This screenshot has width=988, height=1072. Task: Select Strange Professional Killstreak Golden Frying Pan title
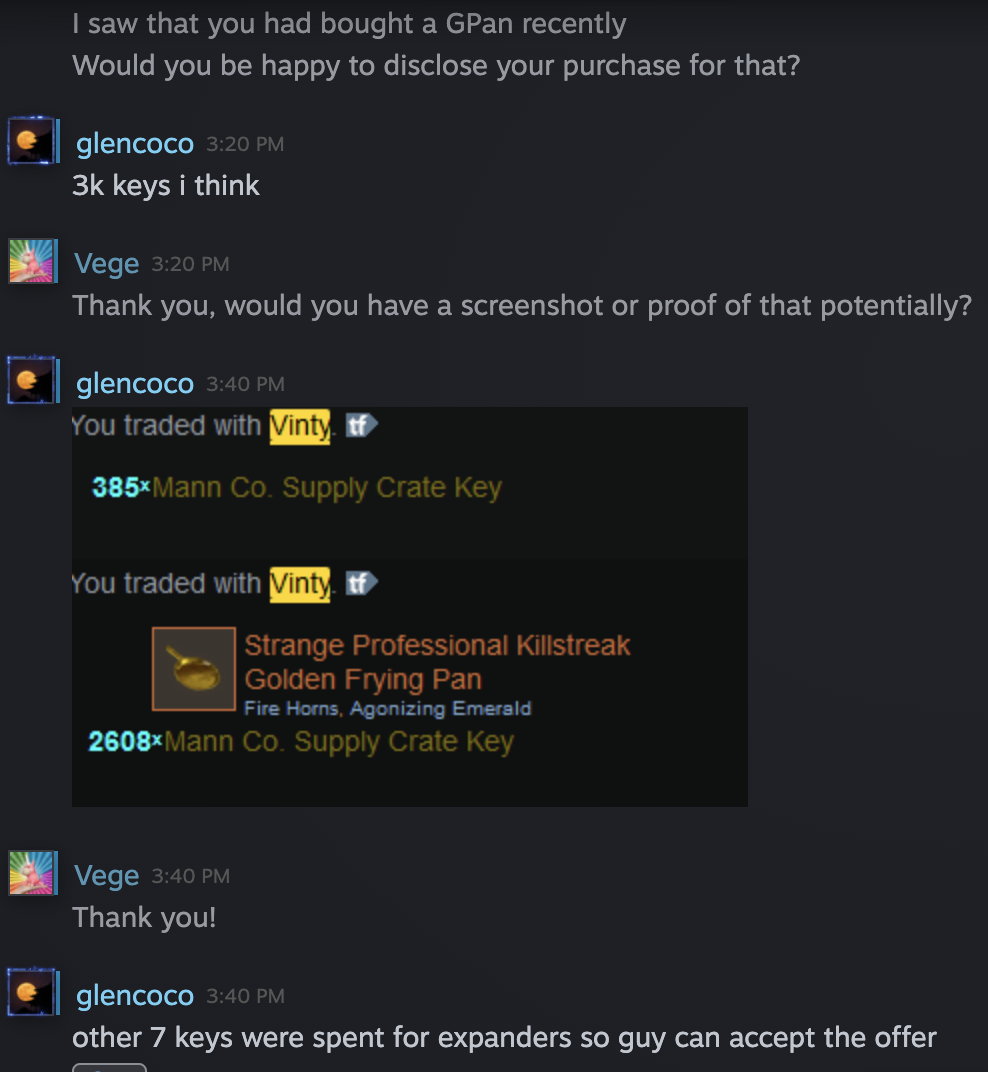coord(437,662)
